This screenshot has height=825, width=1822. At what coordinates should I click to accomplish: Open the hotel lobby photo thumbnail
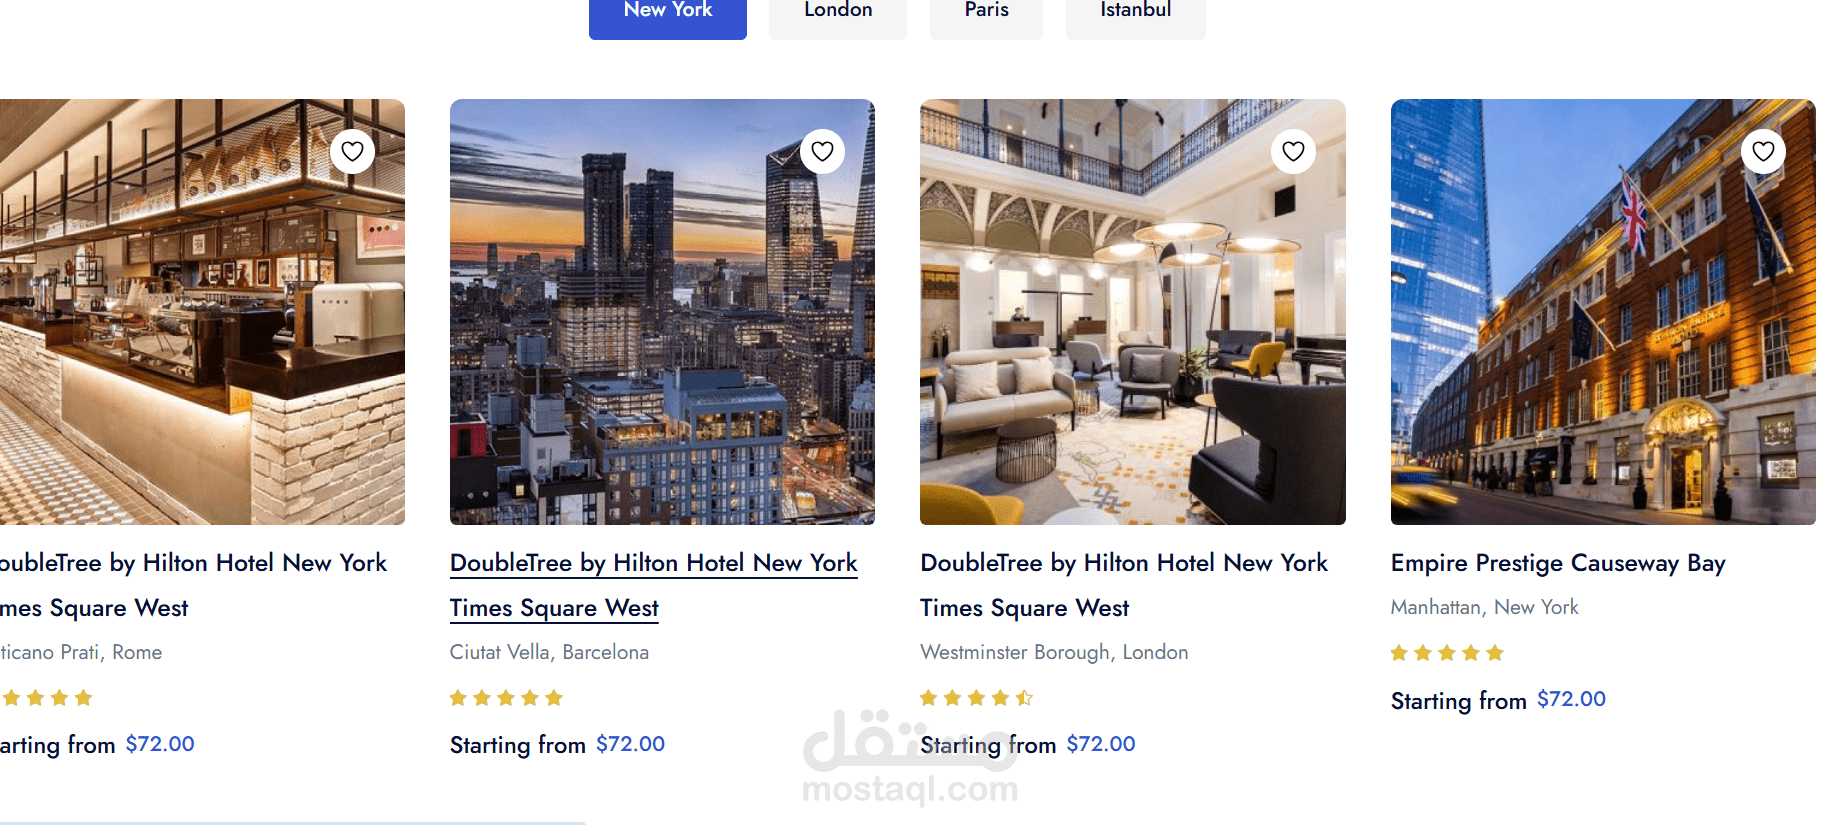coord(1133,312)
